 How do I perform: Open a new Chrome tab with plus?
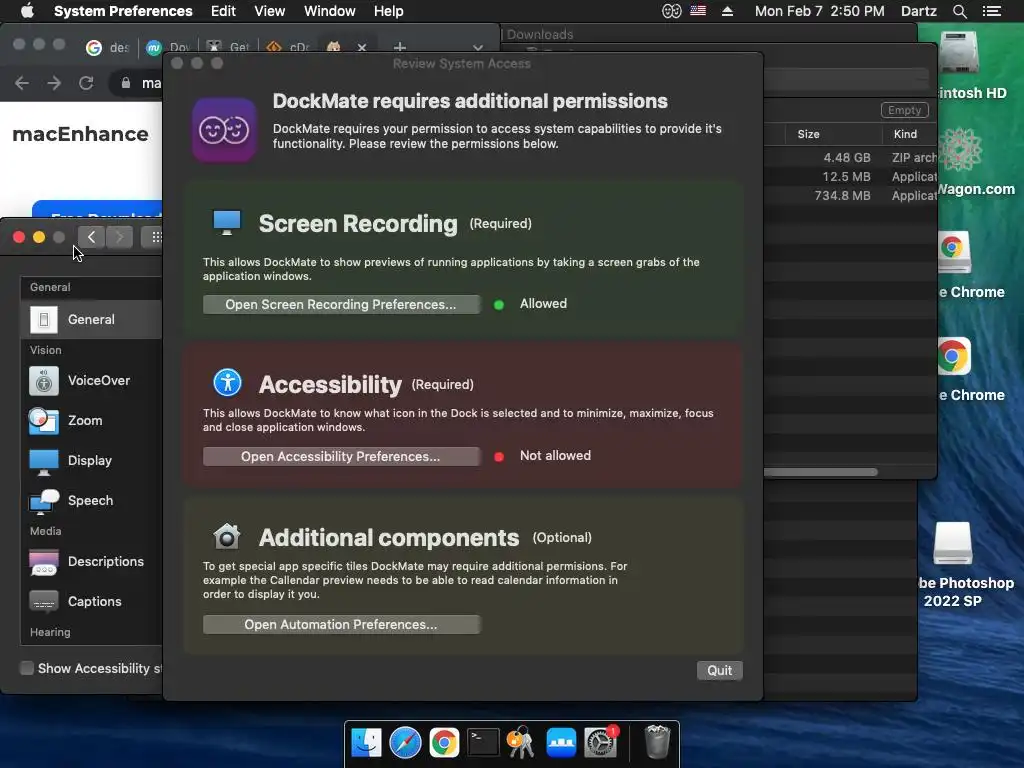click(x=400, y=47)
